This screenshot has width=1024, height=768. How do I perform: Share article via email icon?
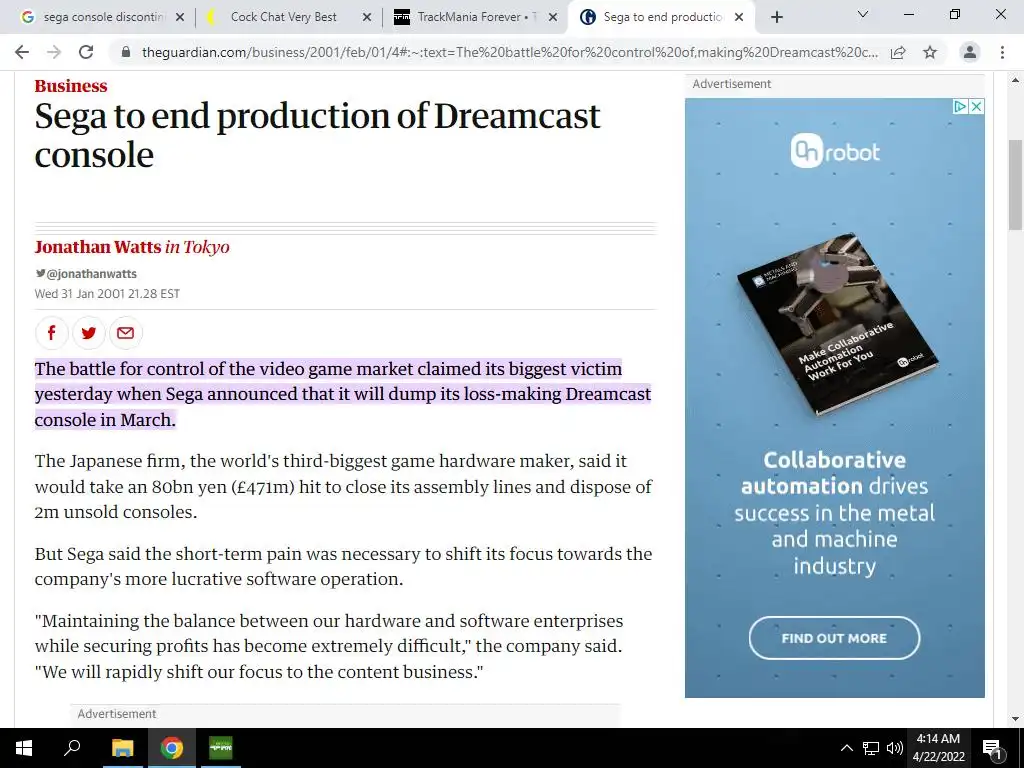tap(125, 332)
